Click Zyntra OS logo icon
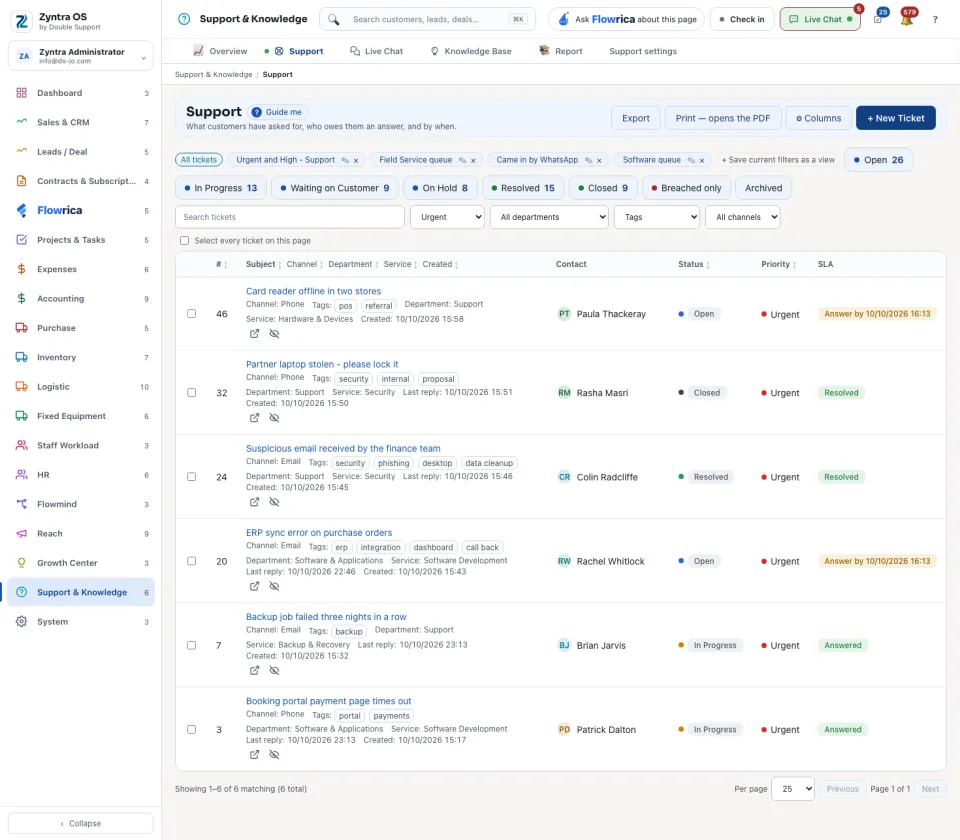The image size is (960, 840). [x=21, y=21]
